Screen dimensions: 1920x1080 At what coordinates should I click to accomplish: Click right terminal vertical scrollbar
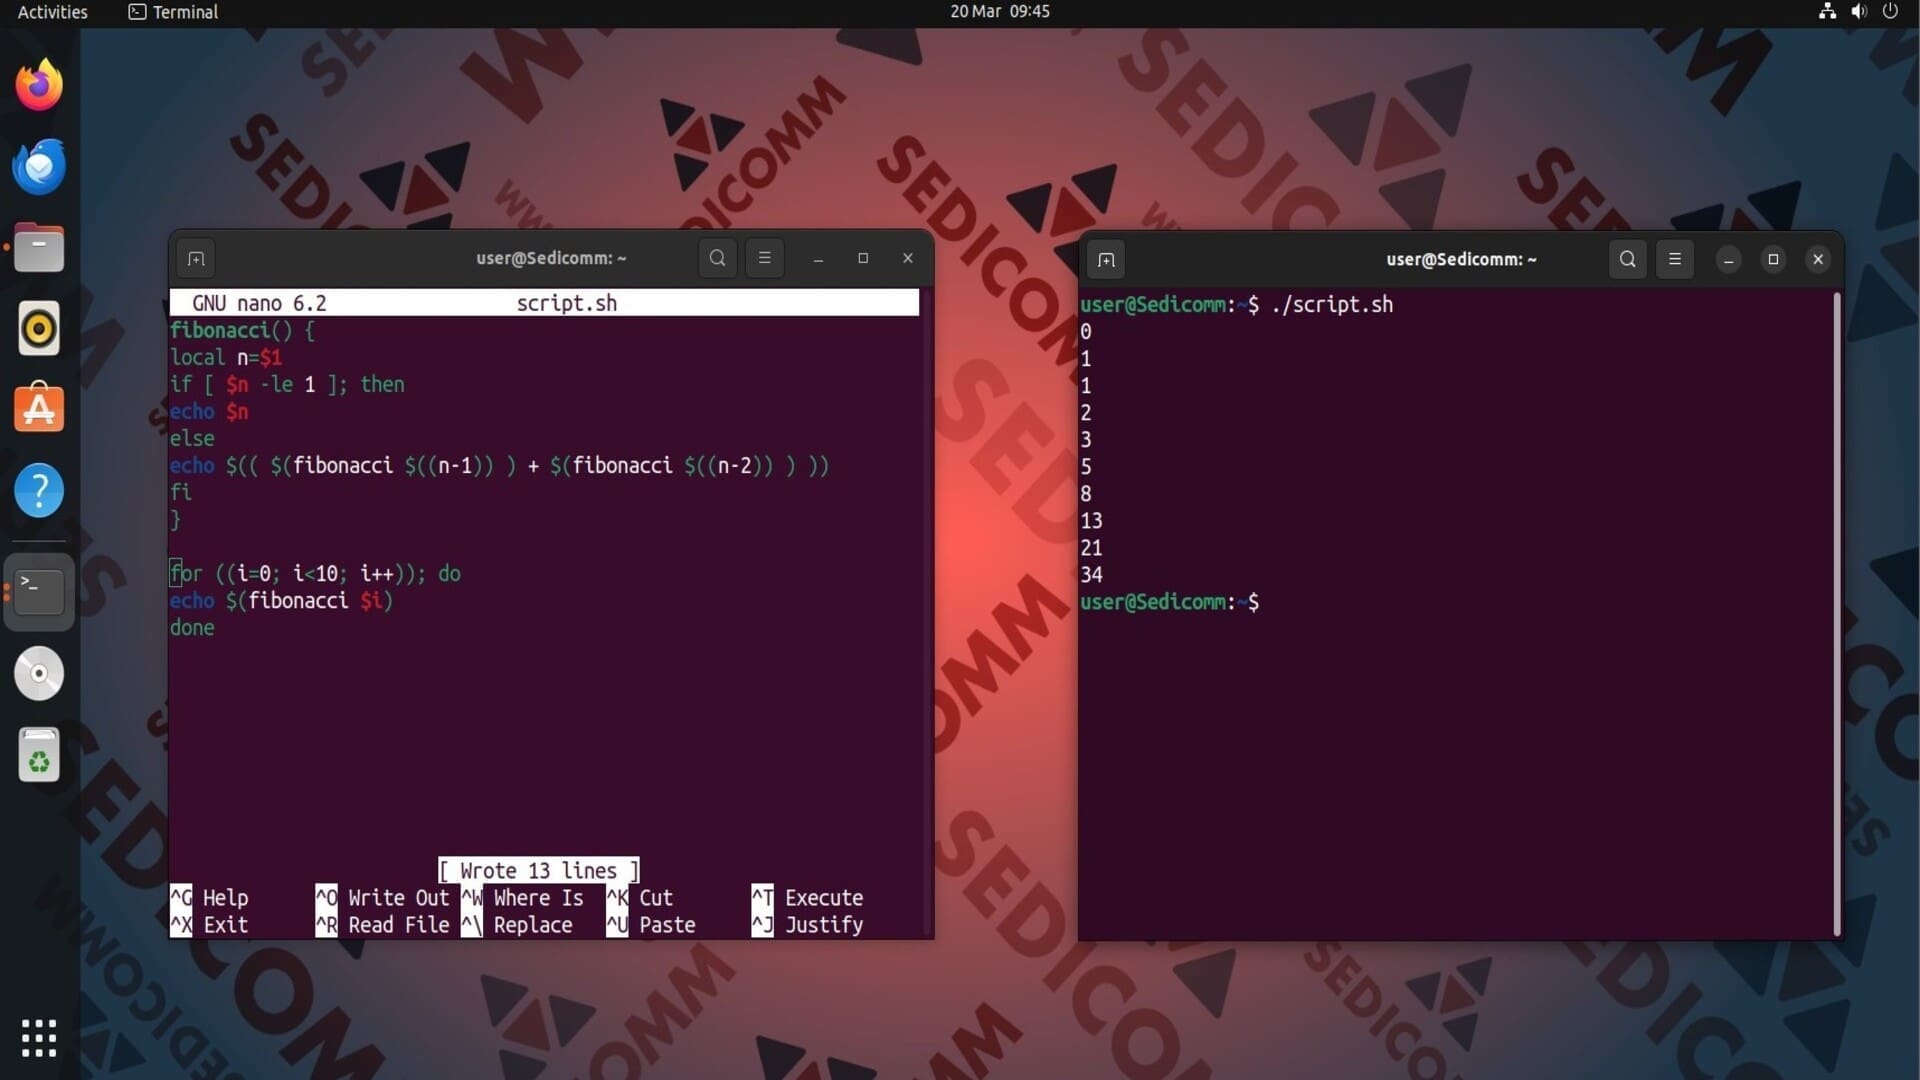pyautogui.click(x=1836, y=612)
